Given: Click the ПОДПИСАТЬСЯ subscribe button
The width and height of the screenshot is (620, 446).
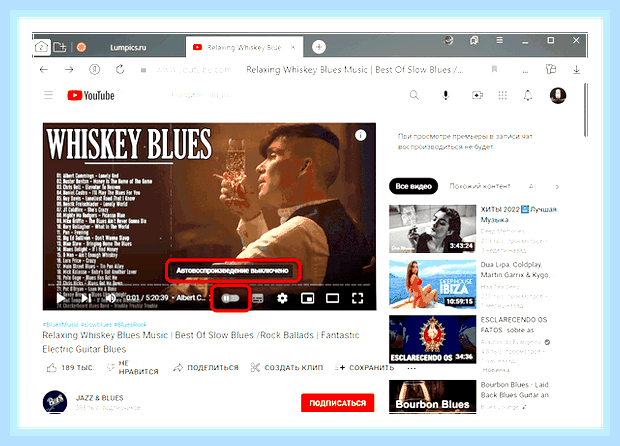Looking at the screenshot, I should pos(337,403).
